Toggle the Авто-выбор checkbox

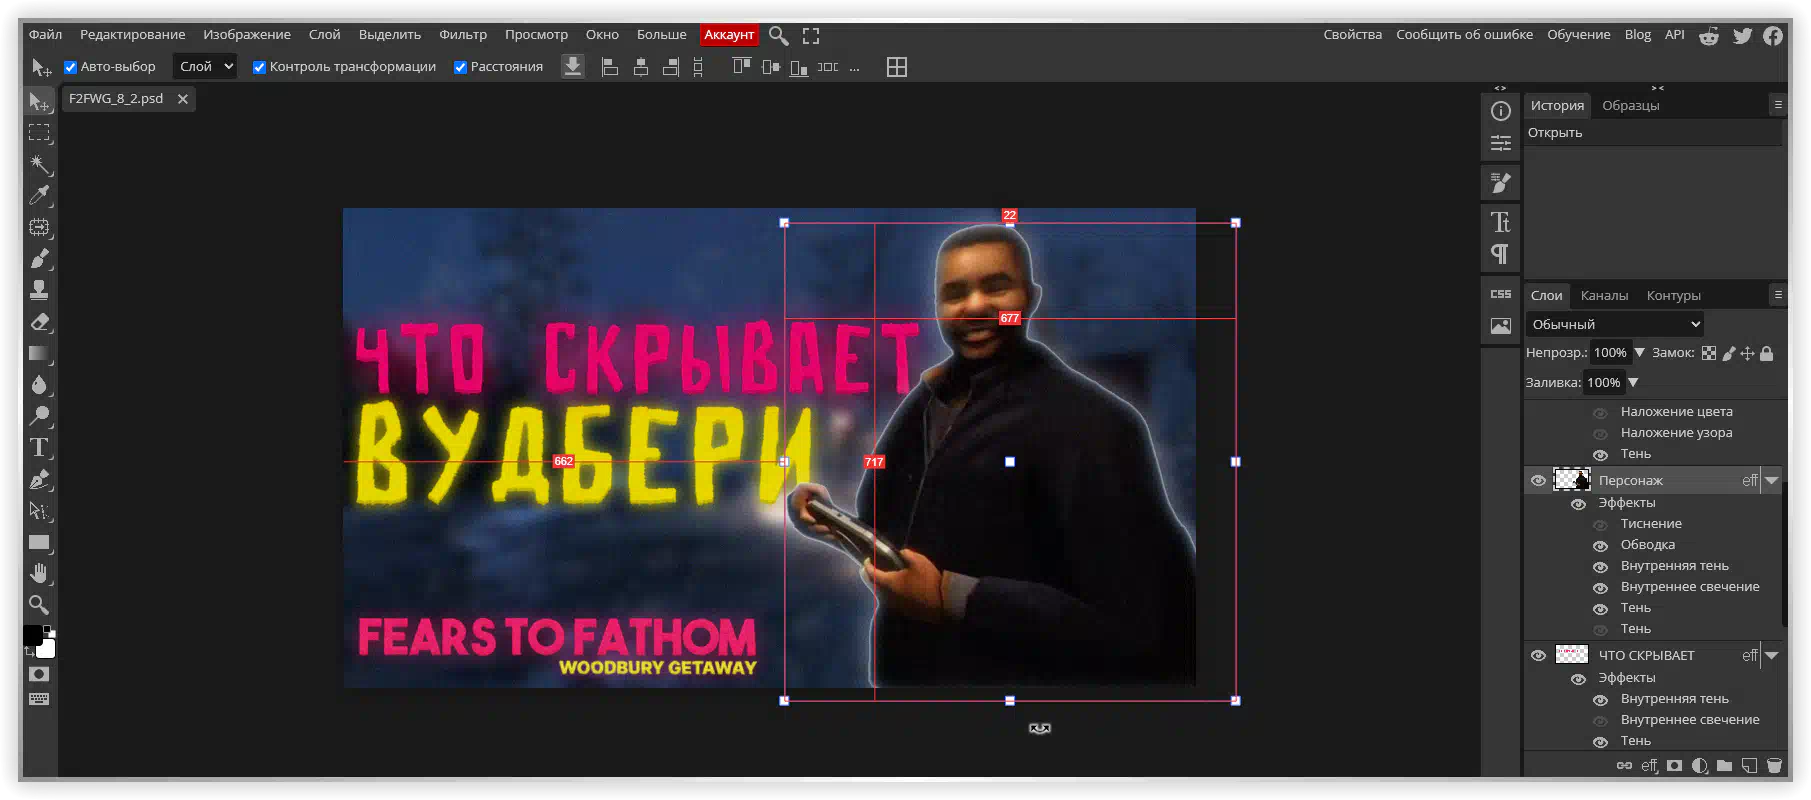71,67
